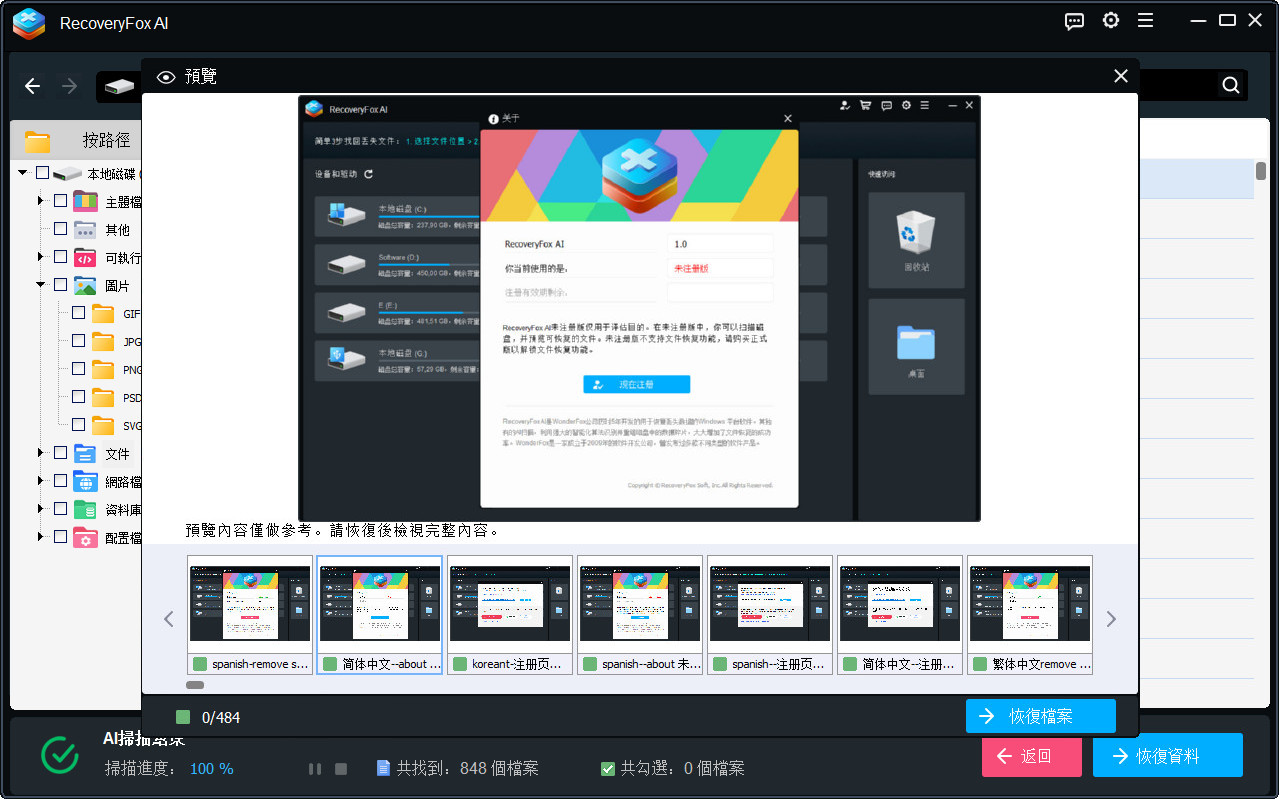Image resolution: width=1279 pixels, height=799 pixels.
Task: Collapse the 本地磁碟 root tree node
Action: [23, 173]
